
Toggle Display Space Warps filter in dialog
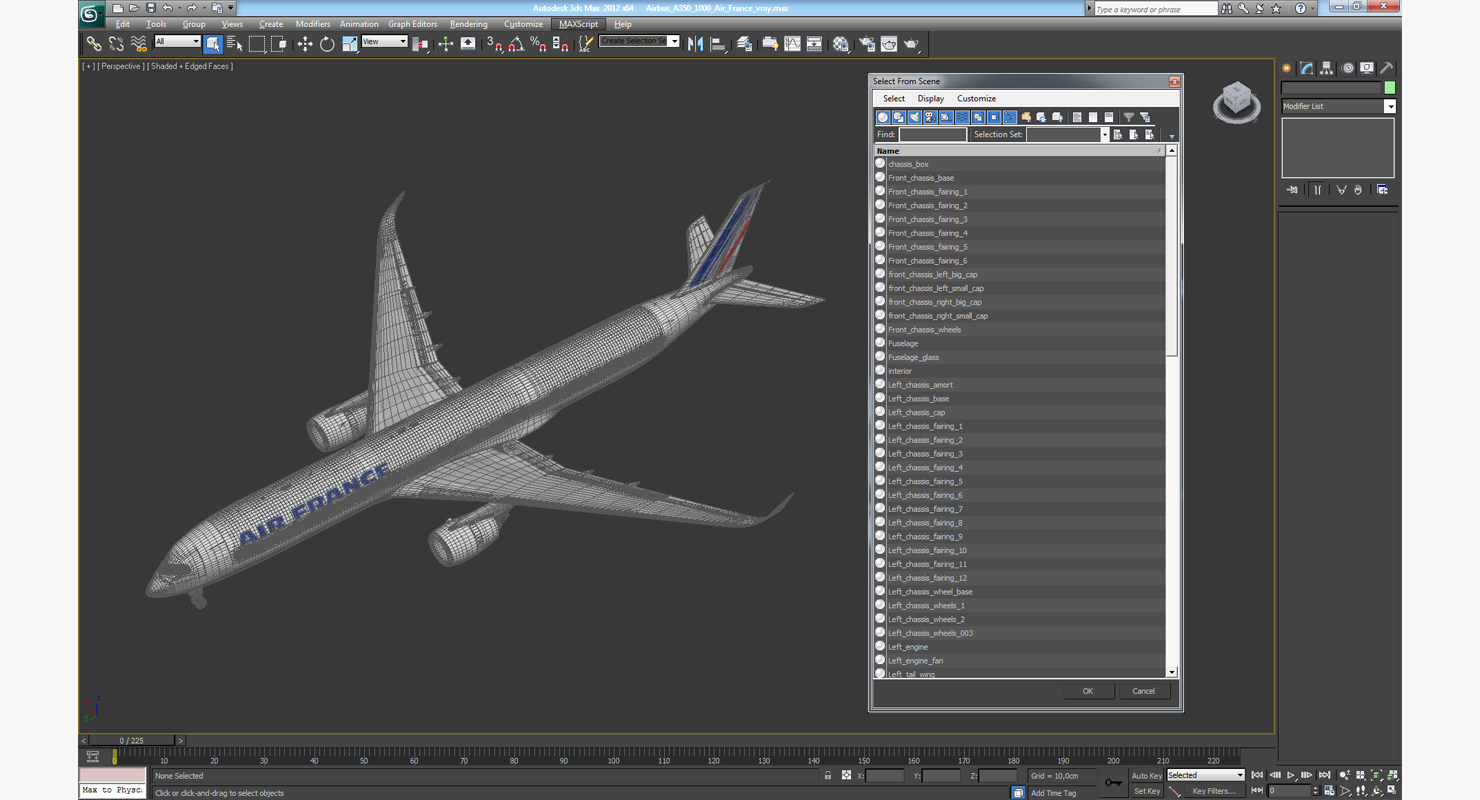tap(962, 117)
